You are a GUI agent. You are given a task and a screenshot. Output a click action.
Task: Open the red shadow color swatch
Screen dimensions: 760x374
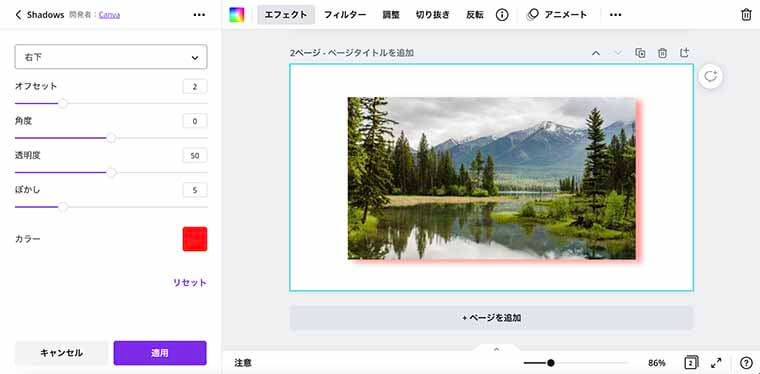(x=195, y=239)
